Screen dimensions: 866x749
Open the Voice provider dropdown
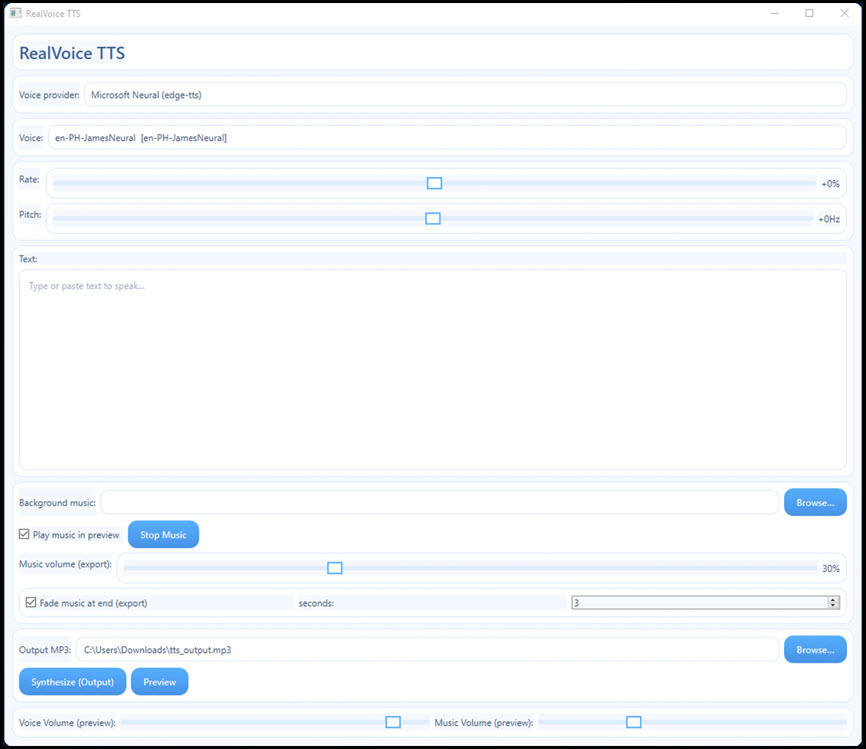(x=465, y=95)
